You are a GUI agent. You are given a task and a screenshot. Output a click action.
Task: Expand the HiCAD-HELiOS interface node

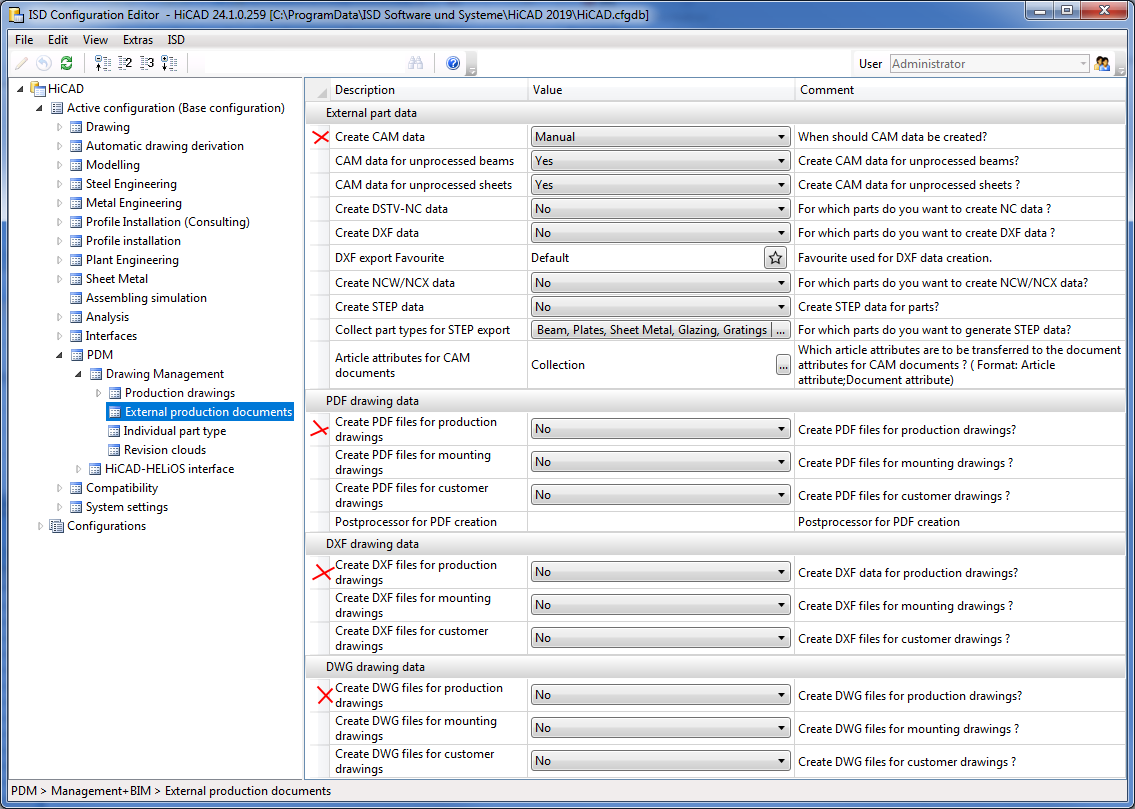click(x=79, y=469)
